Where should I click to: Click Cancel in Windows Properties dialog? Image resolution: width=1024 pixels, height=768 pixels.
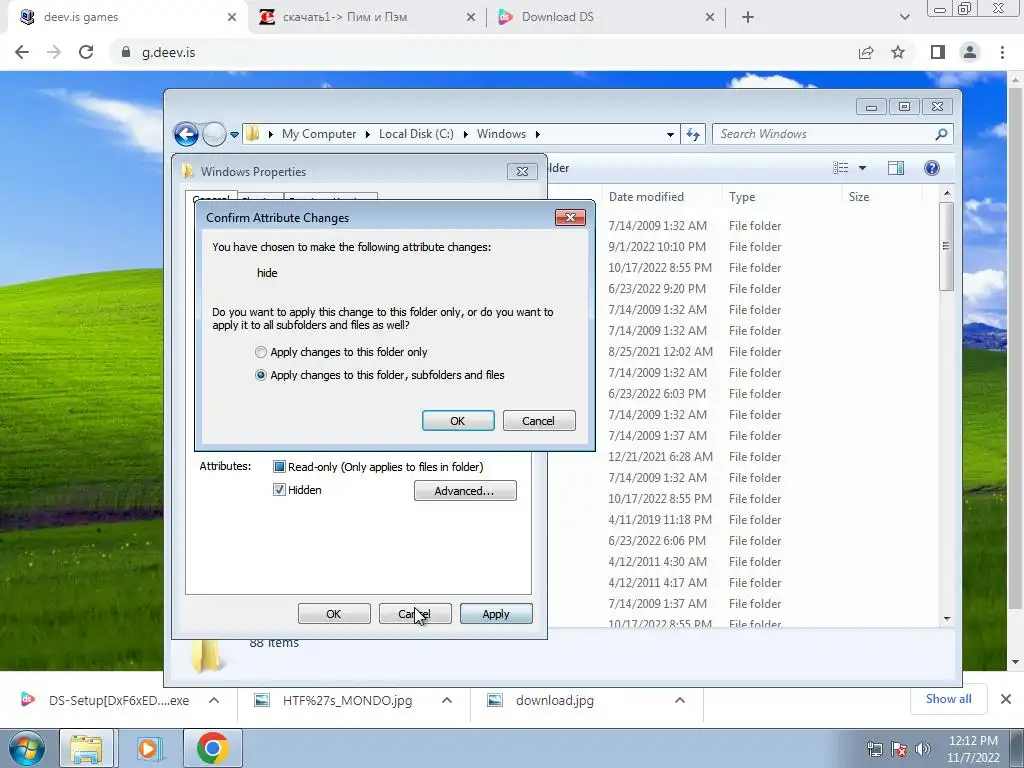point(415,614)
